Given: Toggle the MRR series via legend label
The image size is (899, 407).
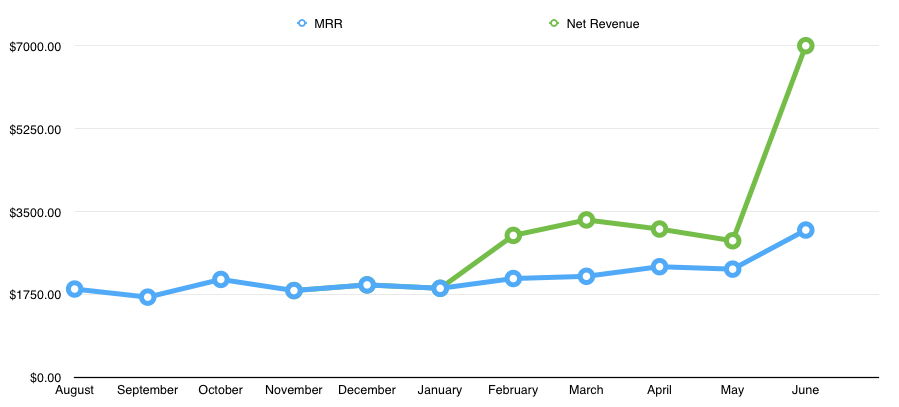Looking at the screenshot, I should tap(329, 23).
